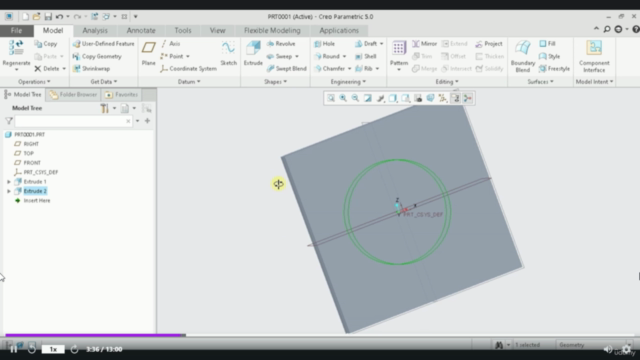
Task: Open the Model Intent dropdown
Action: tap(594, 82)
